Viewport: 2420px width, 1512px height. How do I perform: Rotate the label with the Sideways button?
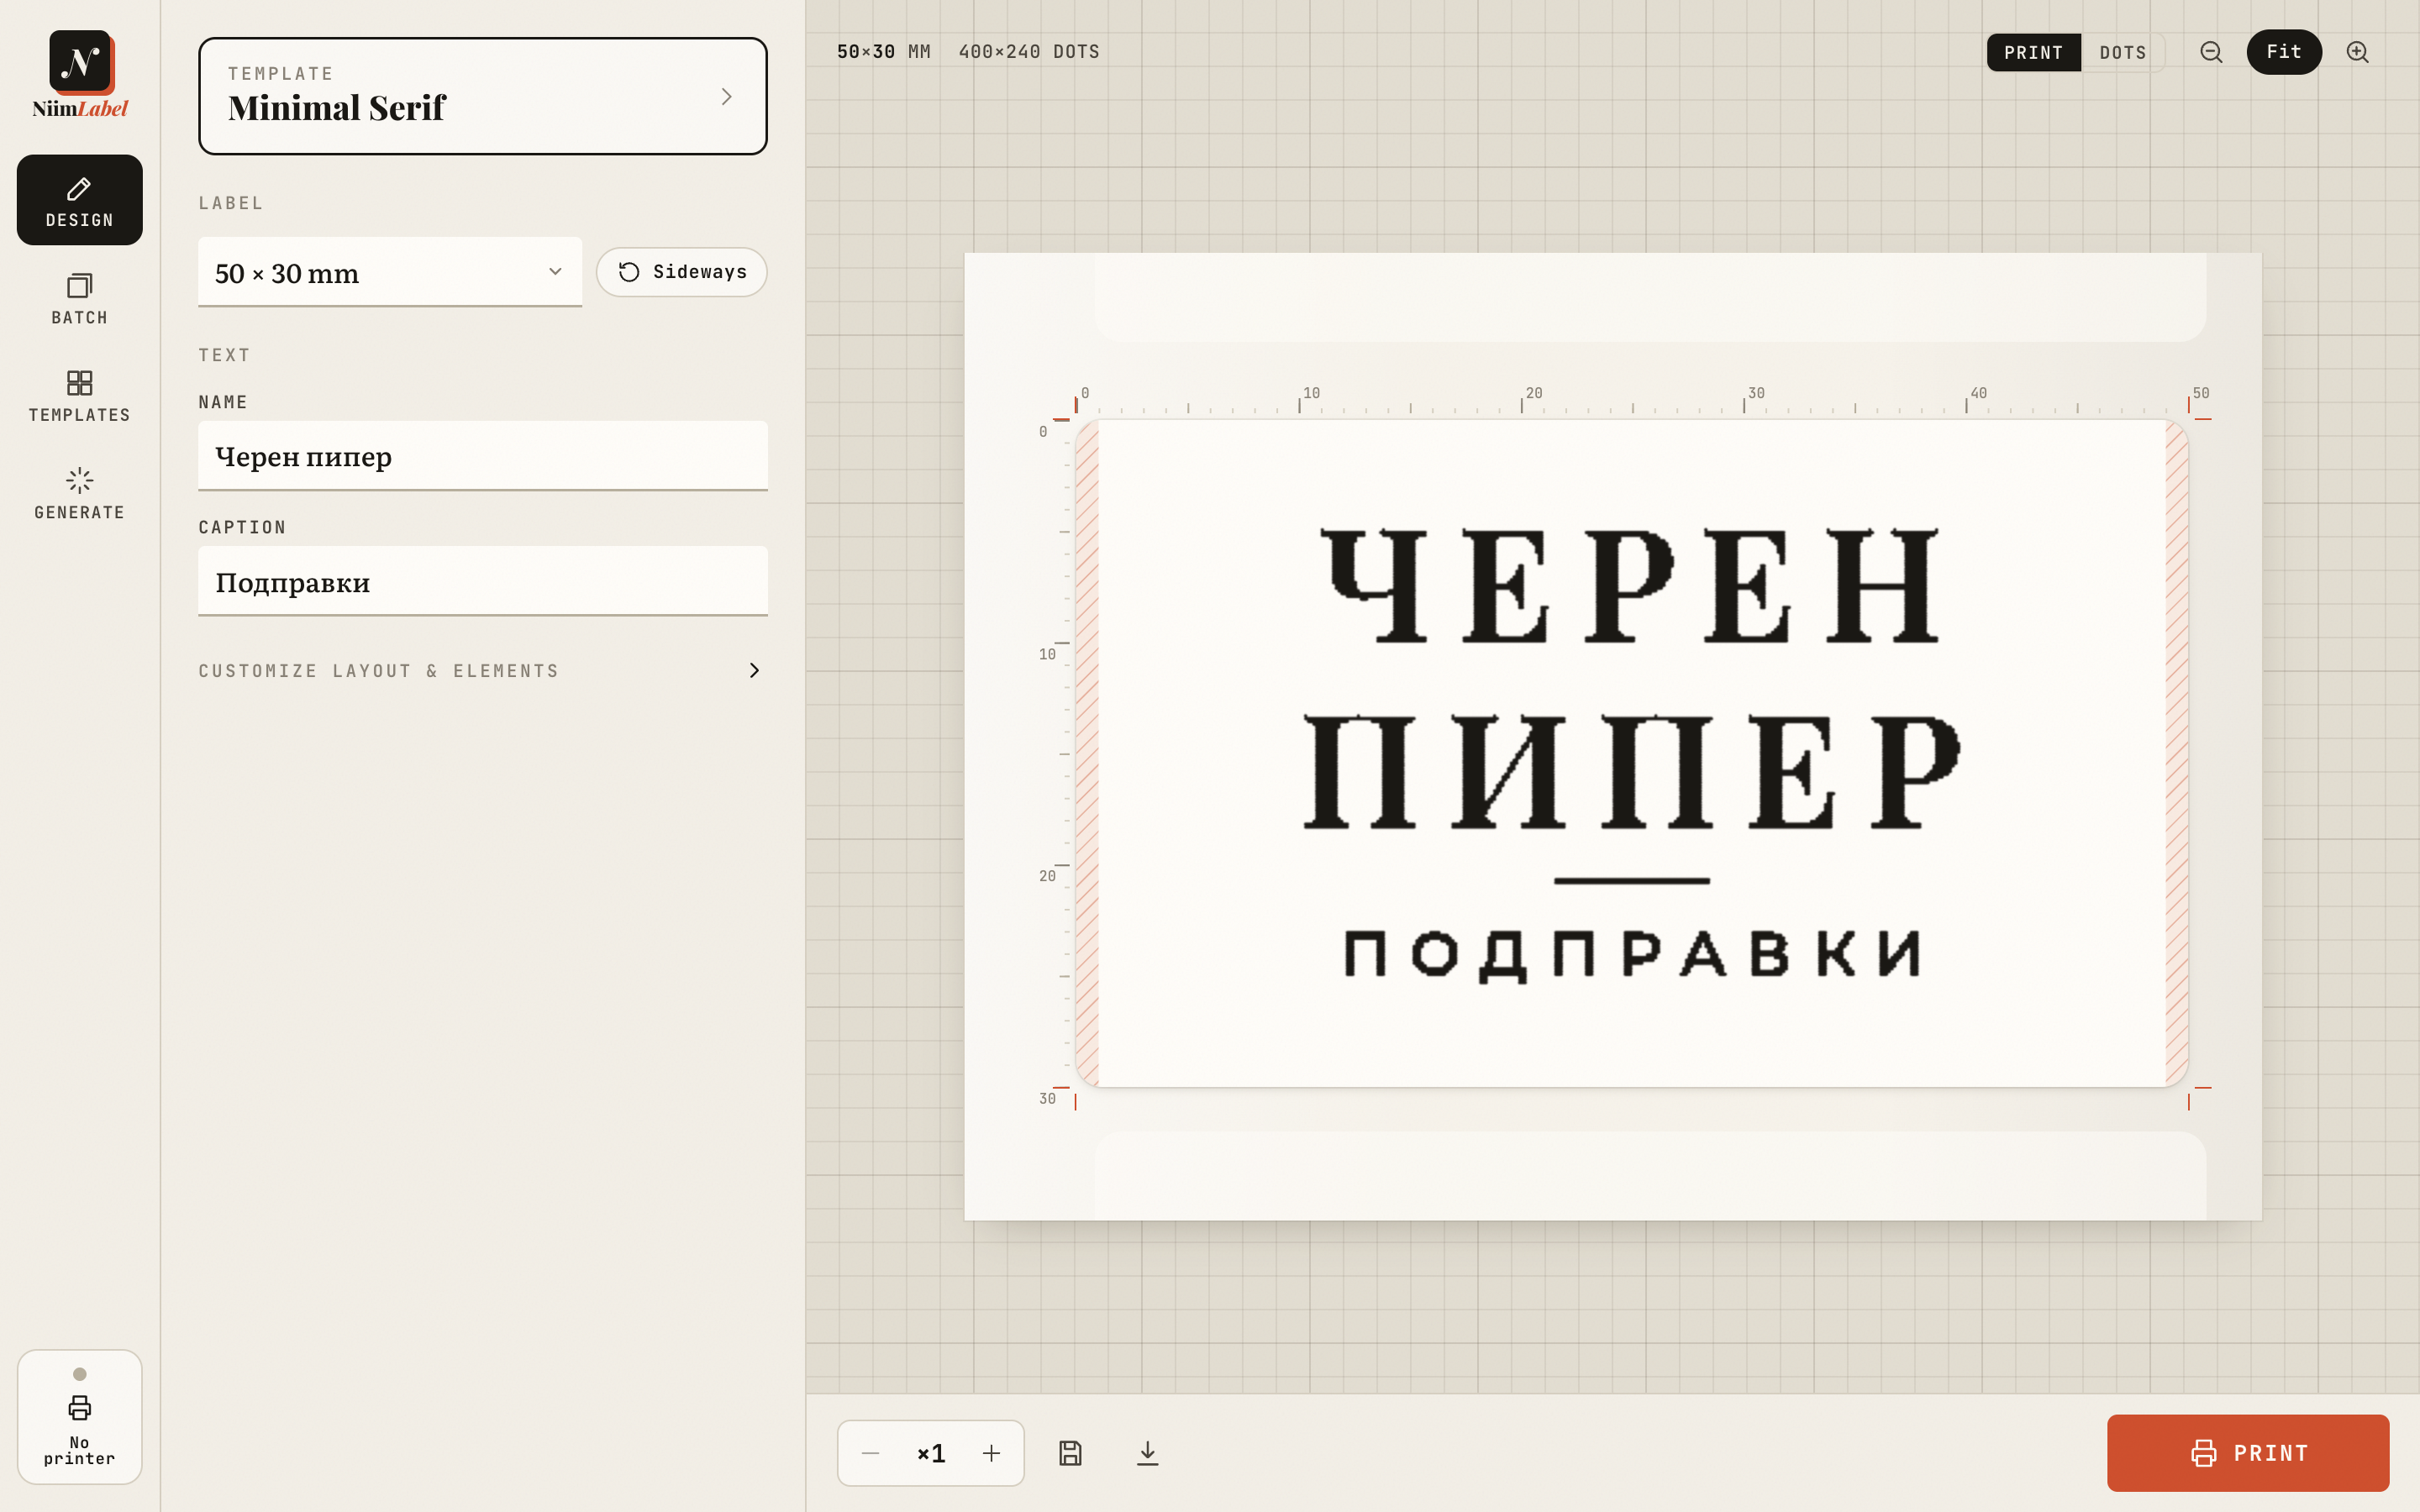point(682,272)
